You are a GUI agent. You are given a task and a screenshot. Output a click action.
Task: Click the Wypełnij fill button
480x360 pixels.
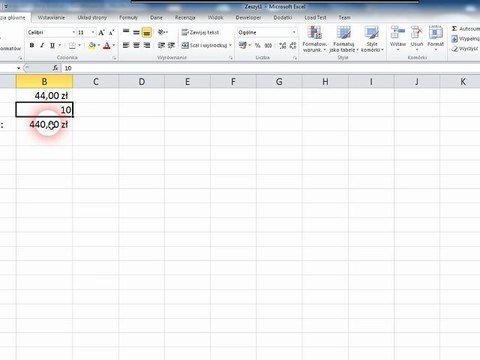465,39
